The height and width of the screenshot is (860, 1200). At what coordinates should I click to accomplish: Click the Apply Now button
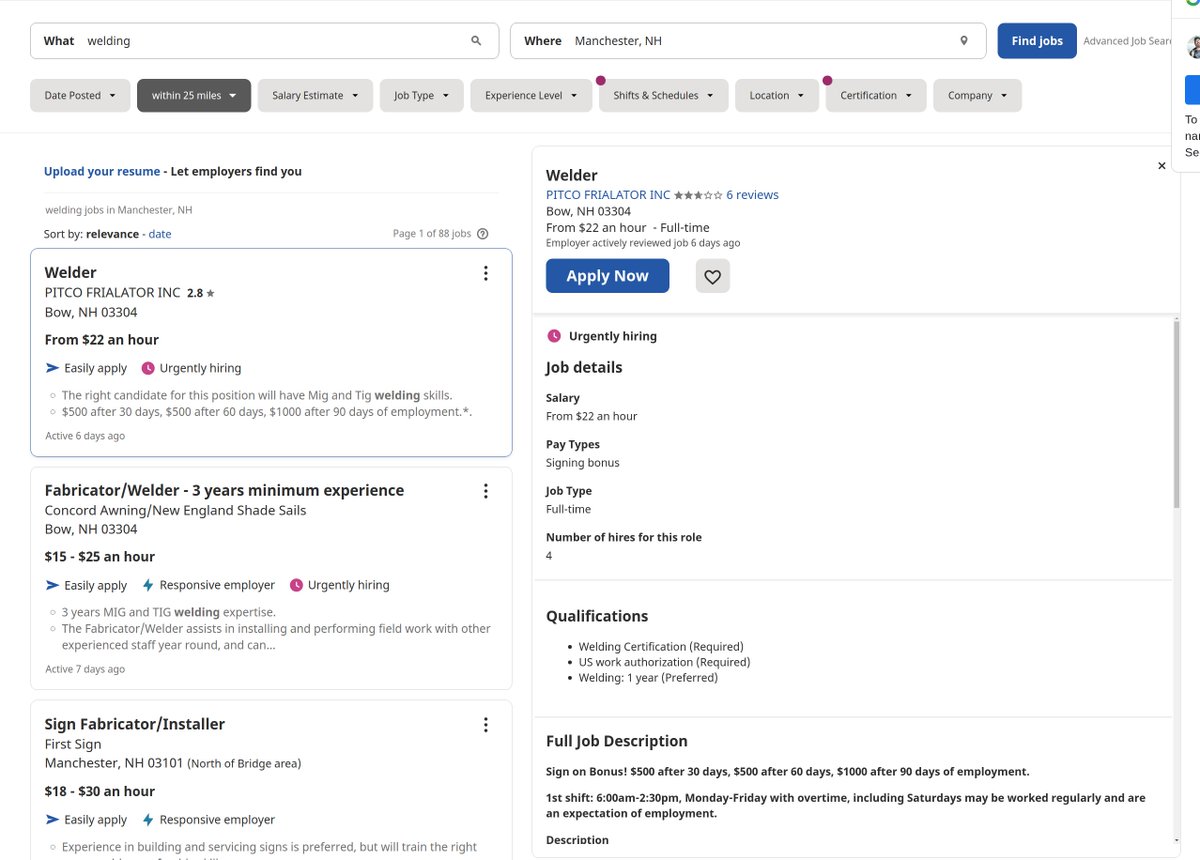607,276
